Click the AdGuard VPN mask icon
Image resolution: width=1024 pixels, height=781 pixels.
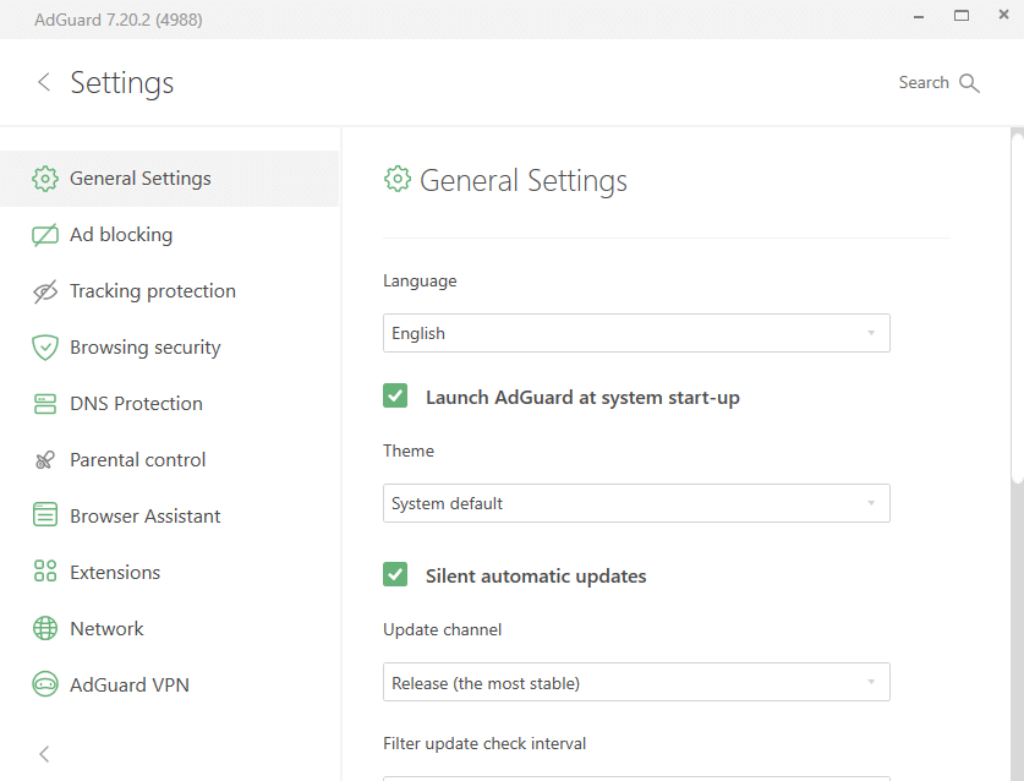click(x=45, y=684)
